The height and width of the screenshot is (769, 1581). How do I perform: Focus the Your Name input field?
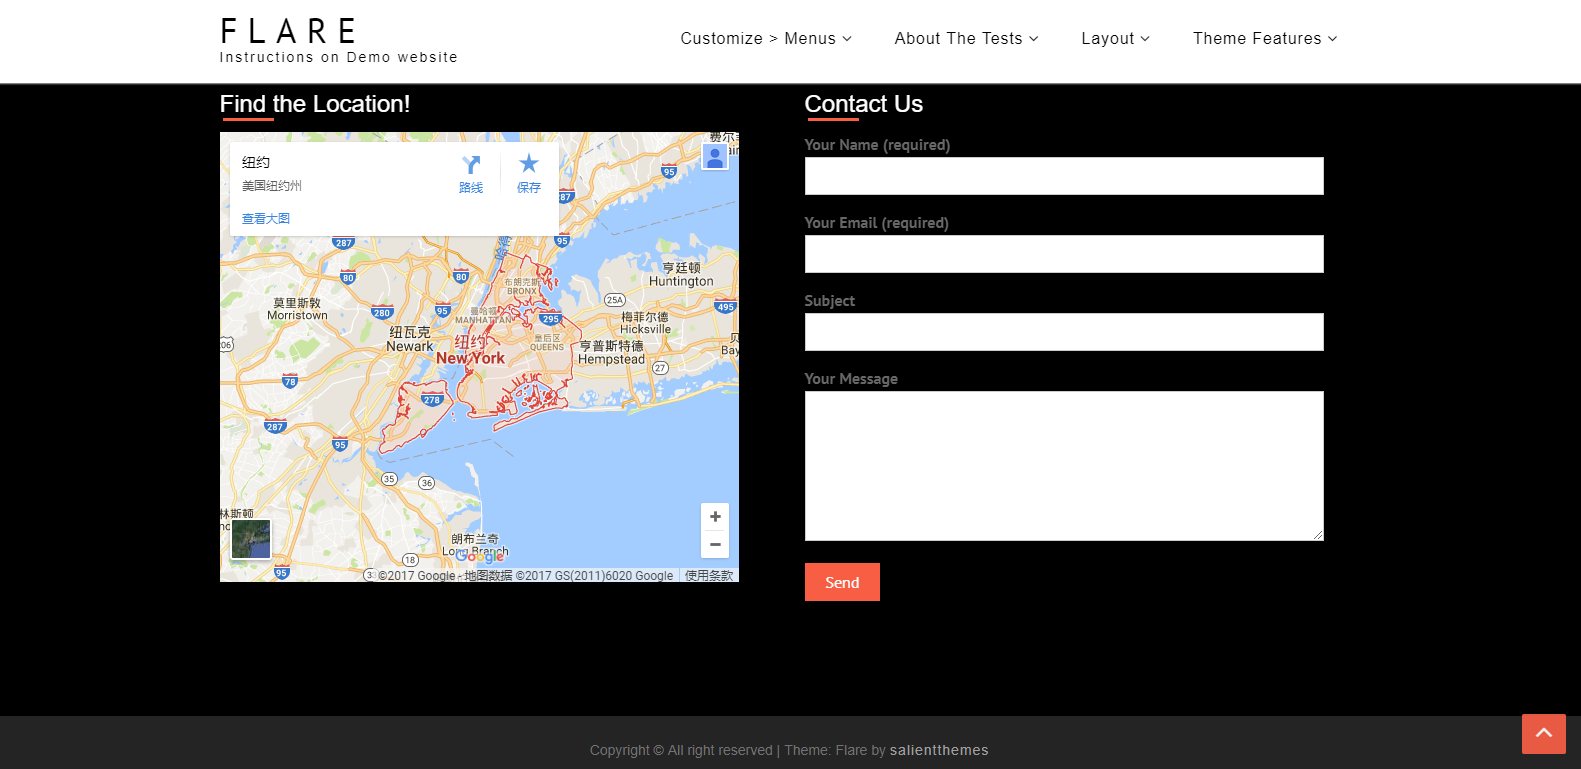tap(1064, 176)
